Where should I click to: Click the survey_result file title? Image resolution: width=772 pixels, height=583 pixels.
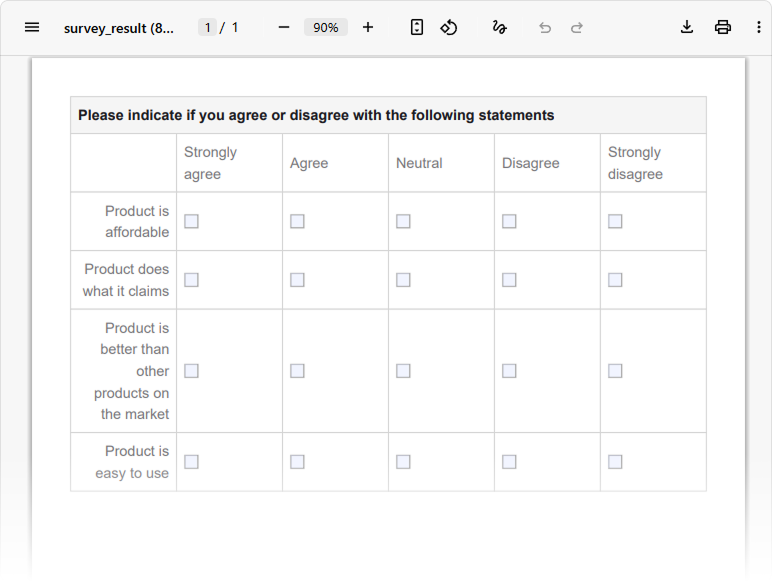(x=119, y=28)
